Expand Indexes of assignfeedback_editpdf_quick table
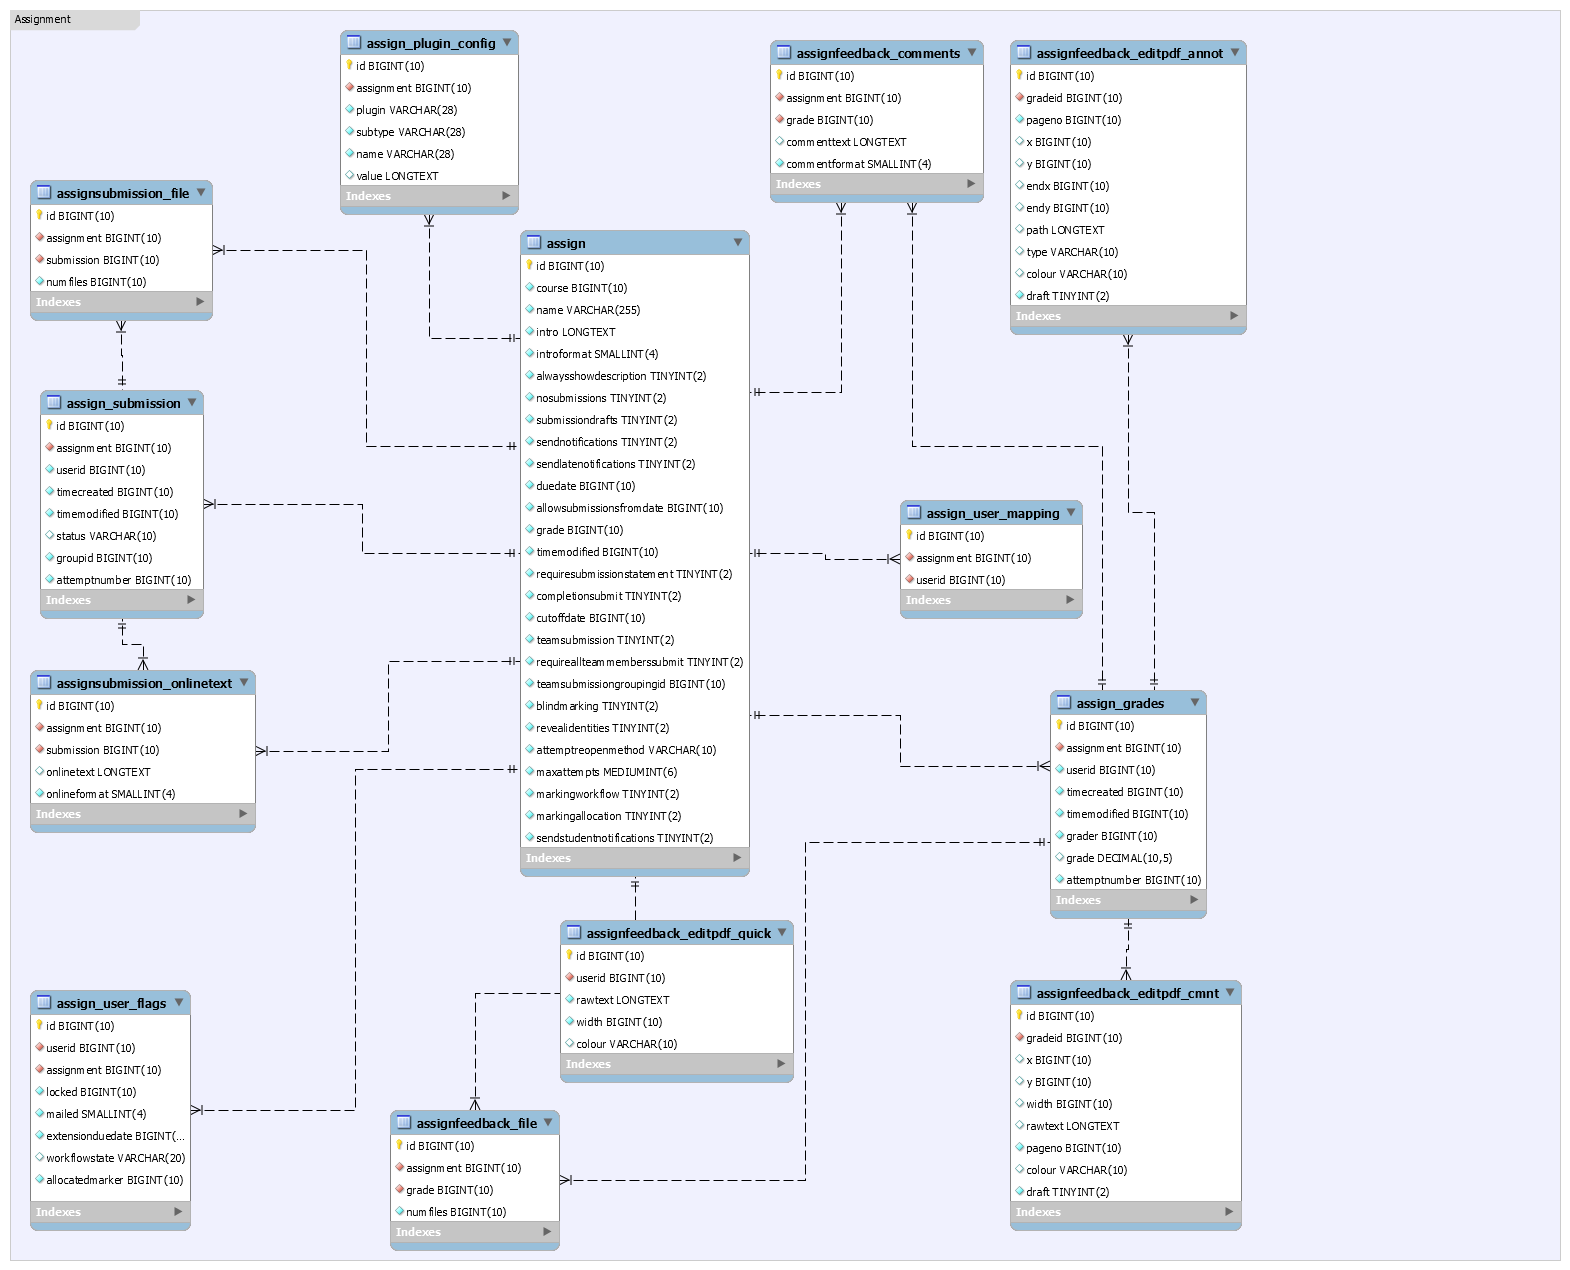 point(781,1064)
